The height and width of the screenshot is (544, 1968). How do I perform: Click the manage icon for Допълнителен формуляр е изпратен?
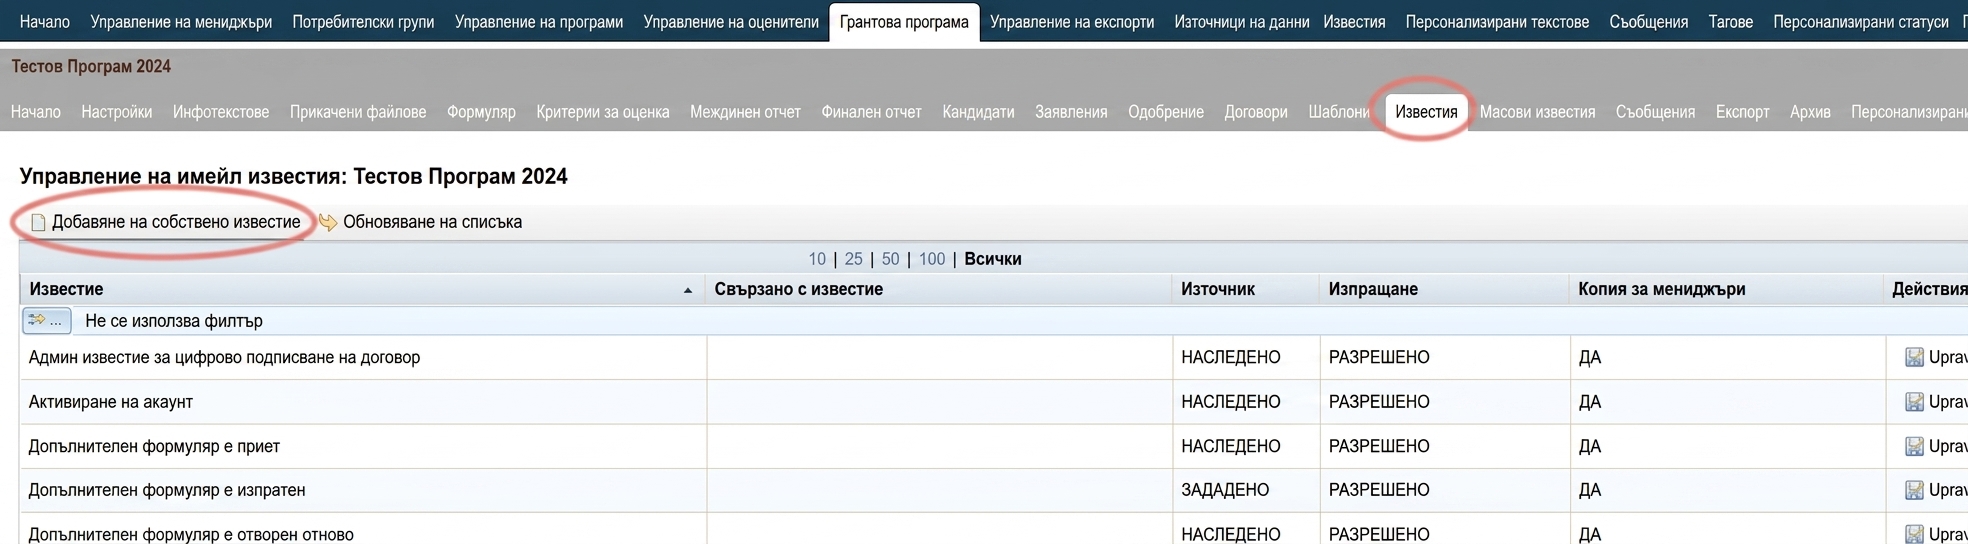[1914, 490]
